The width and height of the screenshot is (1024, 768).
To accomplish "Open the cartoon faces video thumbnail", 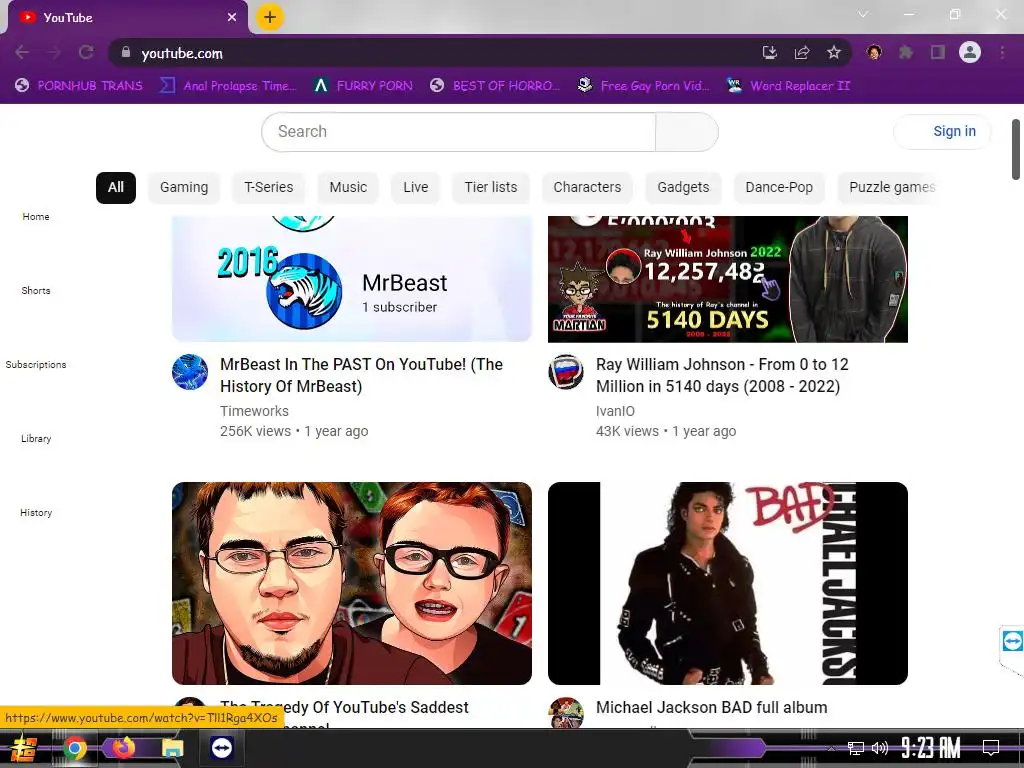I will (352, 583).
